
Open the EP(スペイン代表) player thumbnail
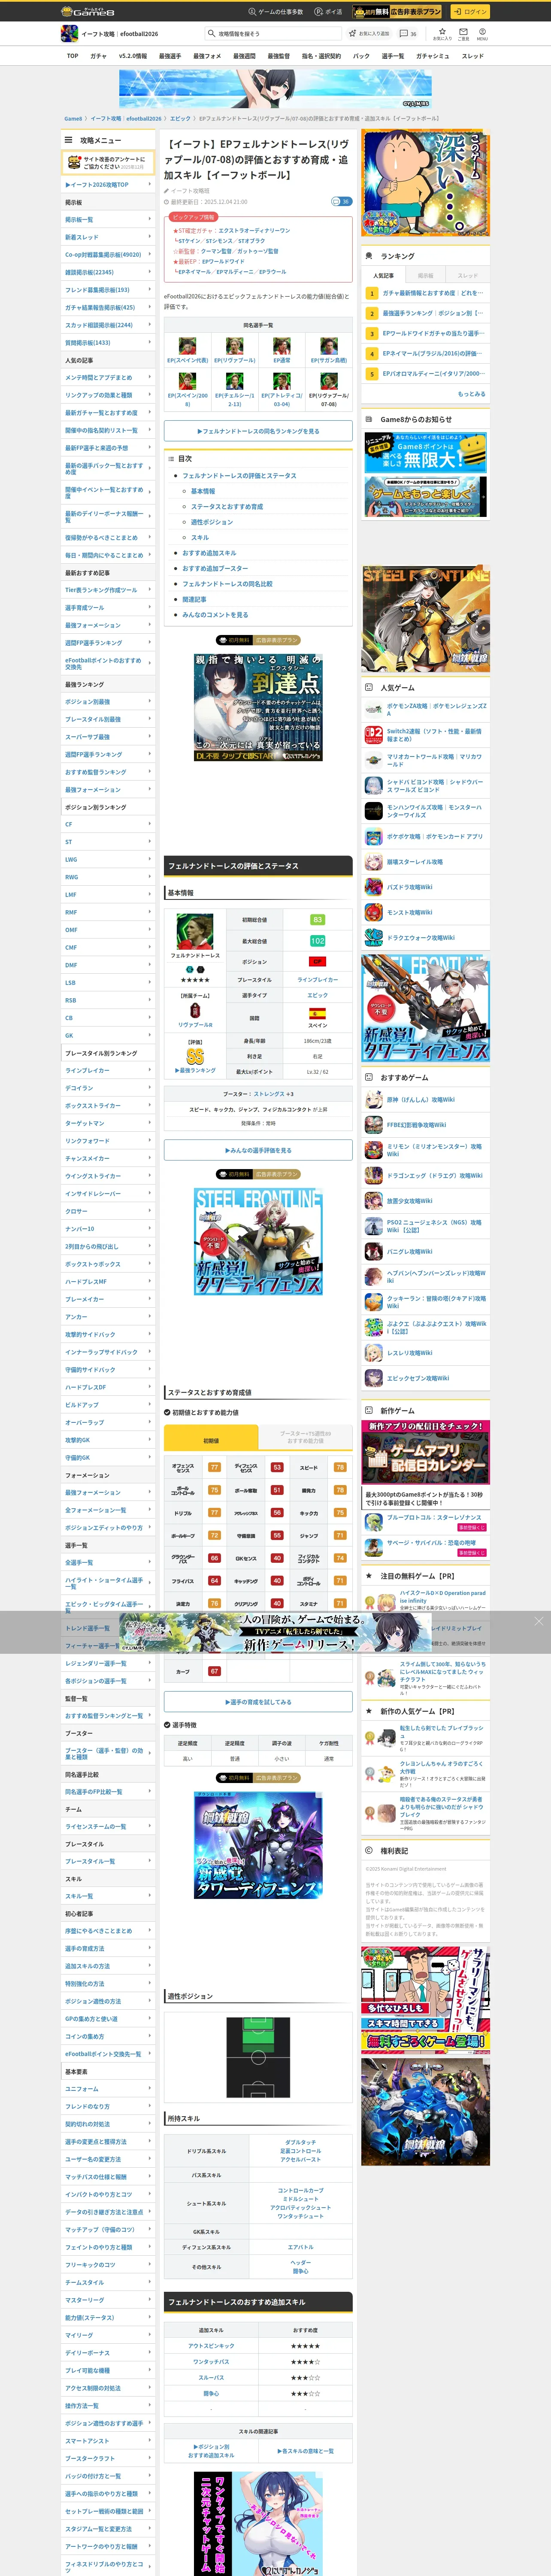[x=187, y=347]
